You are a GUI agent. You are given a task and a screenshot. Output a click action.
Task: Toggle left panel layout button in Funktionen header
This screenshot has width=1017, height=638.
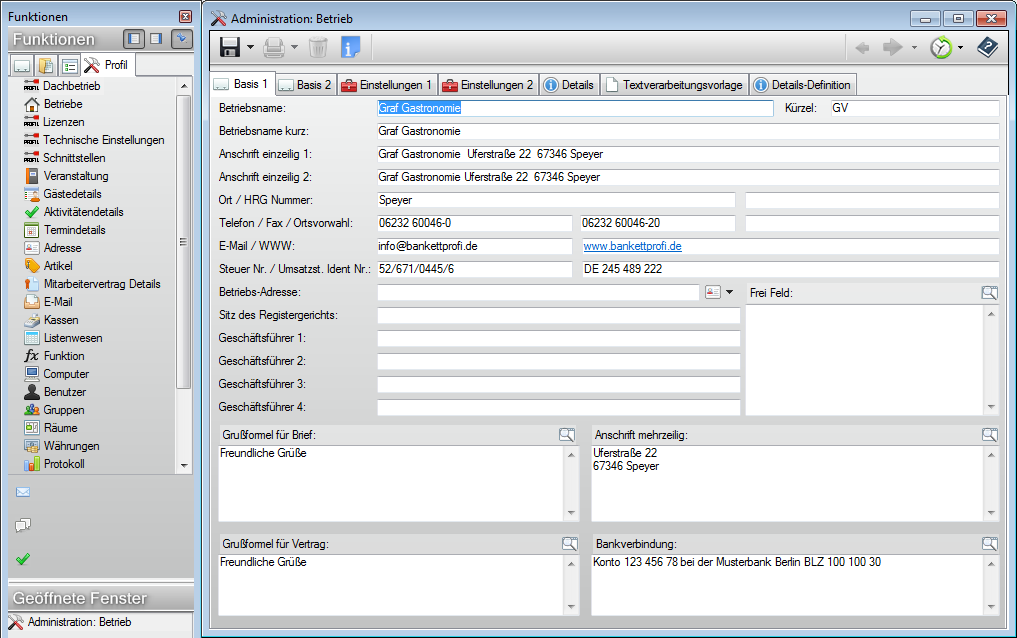(134, 39)
